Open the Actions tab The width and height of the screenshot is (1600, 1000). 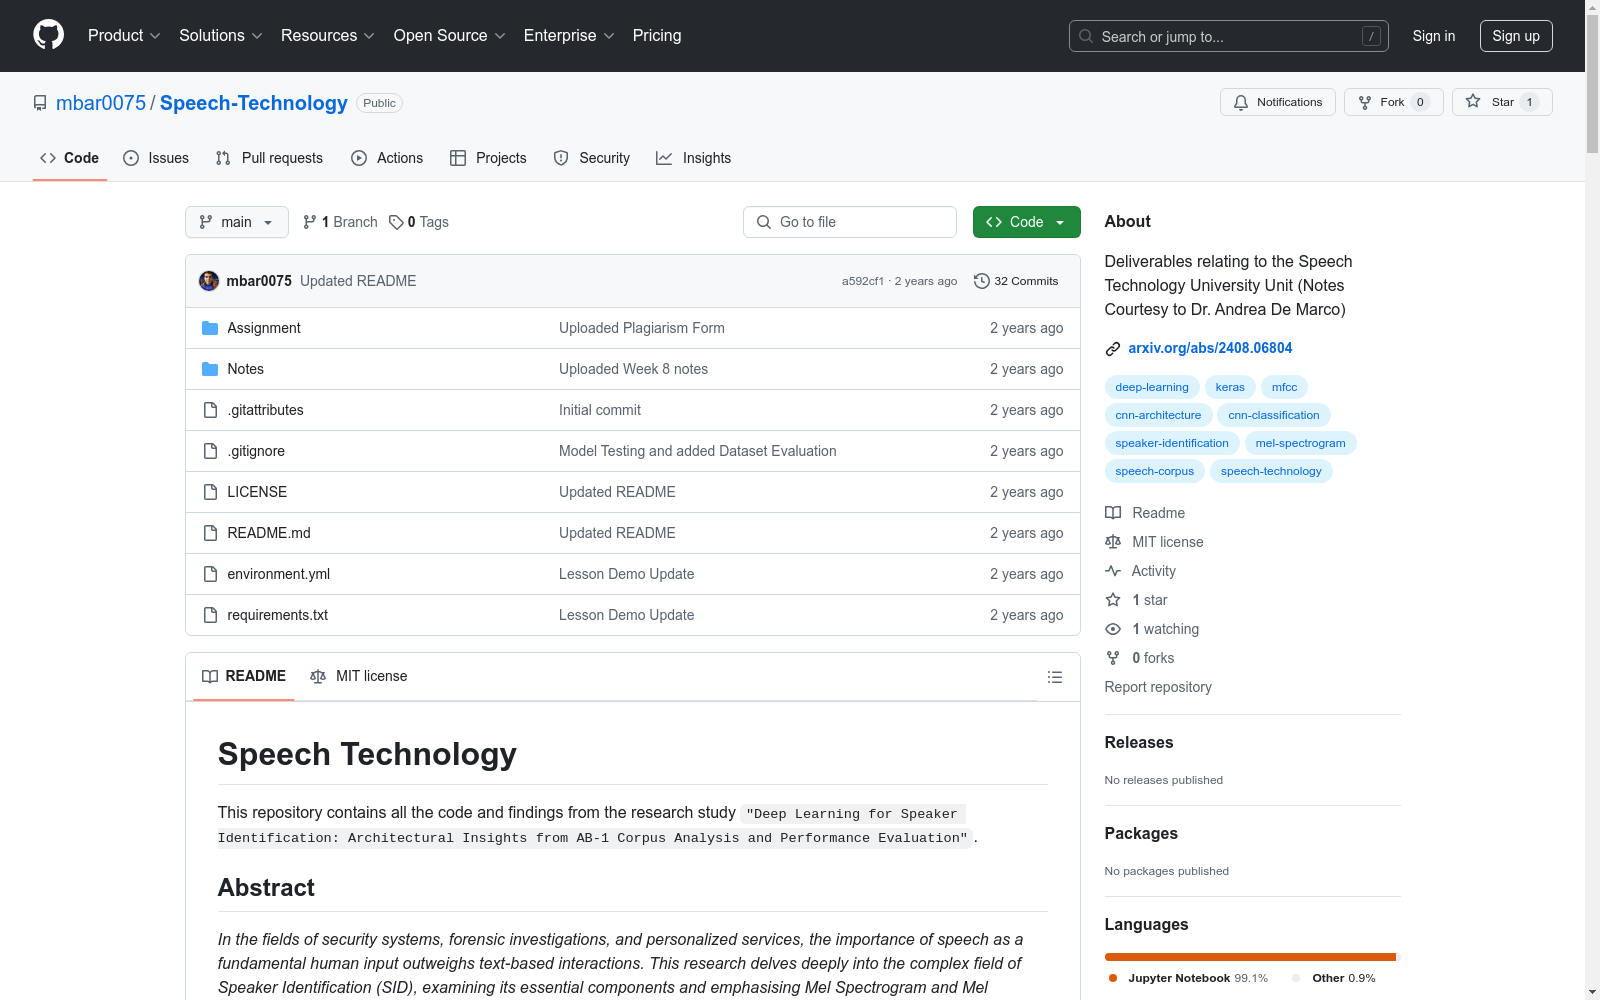(387, 158)
